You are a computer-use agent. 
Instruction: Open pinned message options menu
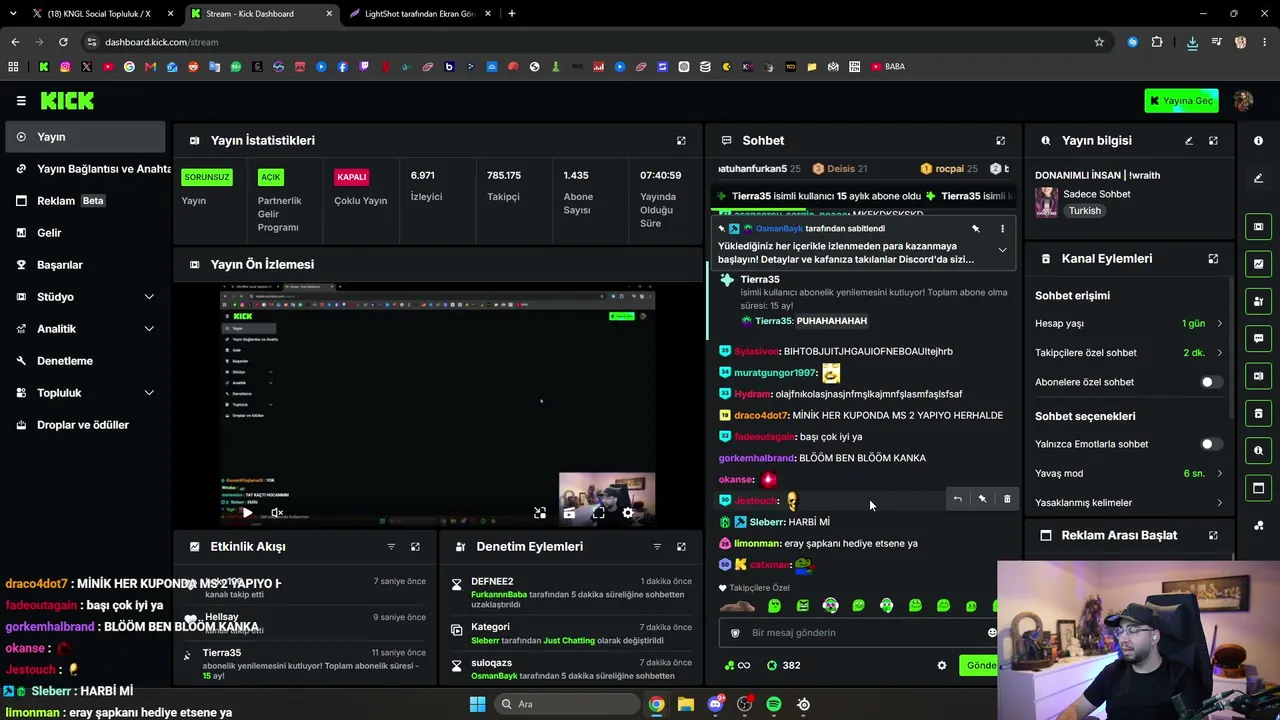click(x=1002, y=229)
